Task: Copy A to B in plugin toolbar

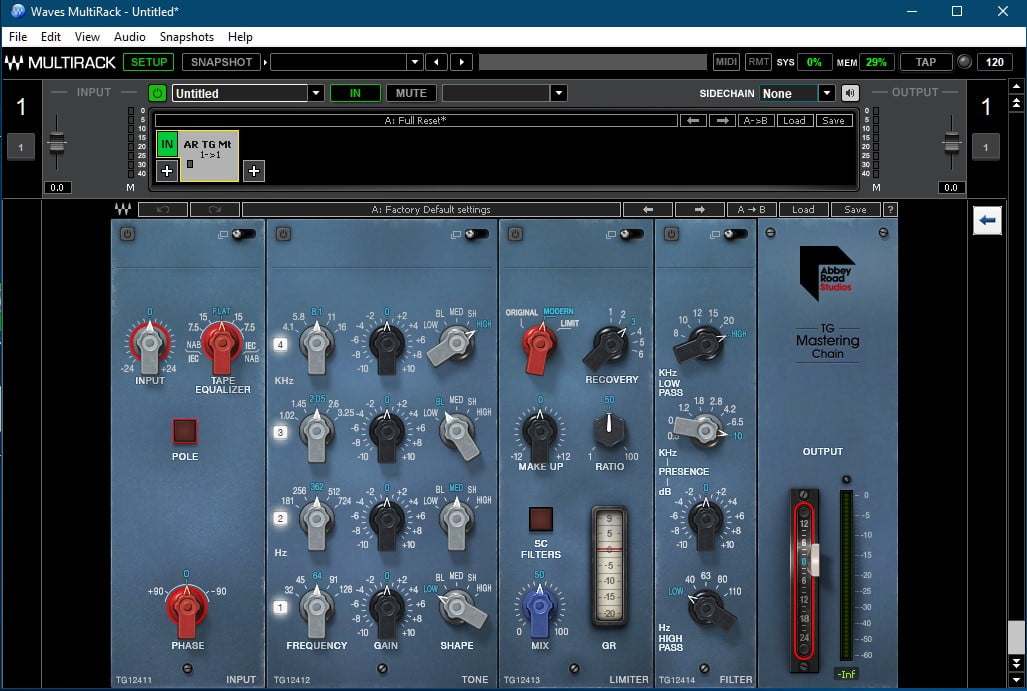Action: pos(751,210)
